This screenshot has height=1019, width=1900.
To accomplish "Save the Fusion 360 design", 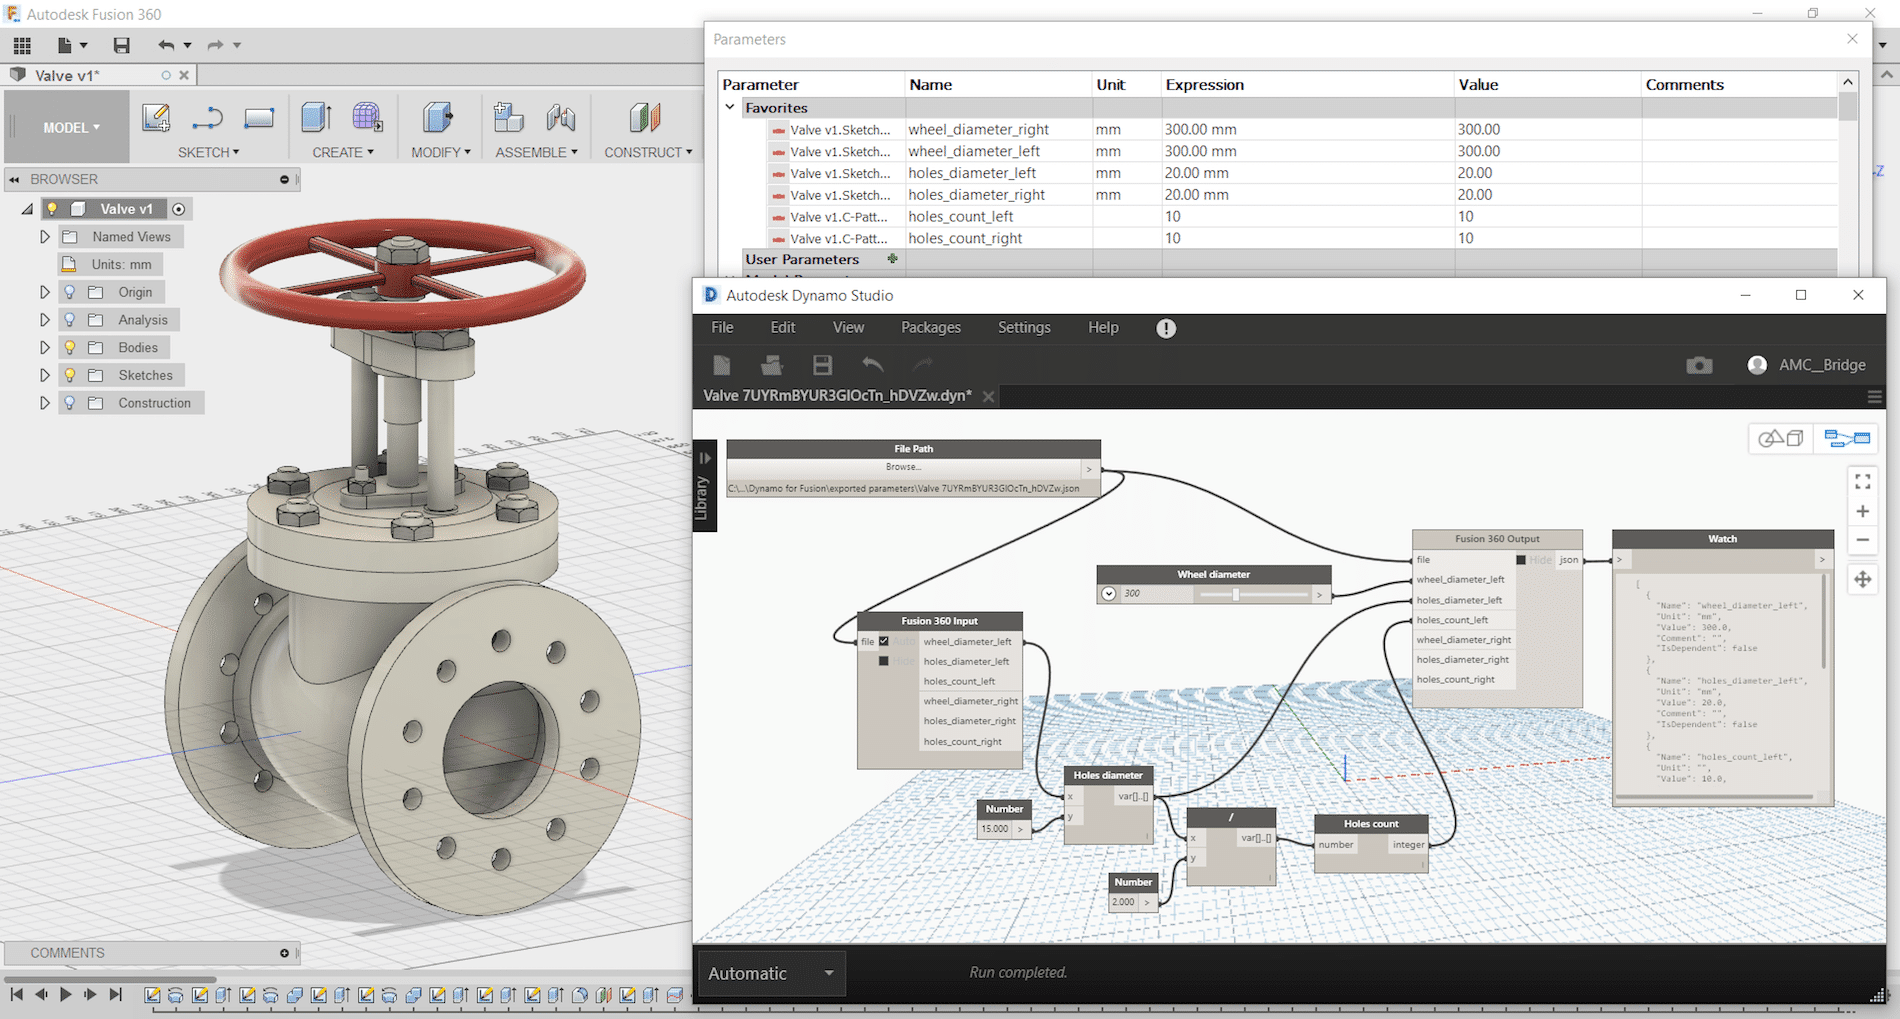I will [x=121, y=45].
